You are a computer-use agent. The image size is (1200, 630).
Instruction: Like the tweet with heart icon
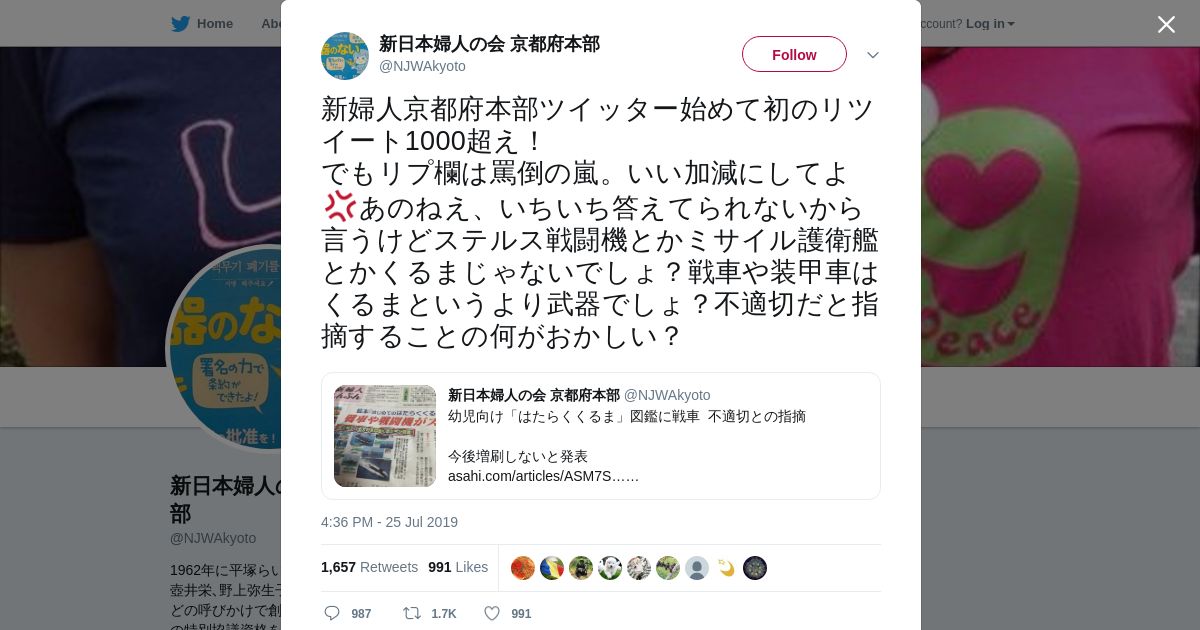[x=492, y=613]
